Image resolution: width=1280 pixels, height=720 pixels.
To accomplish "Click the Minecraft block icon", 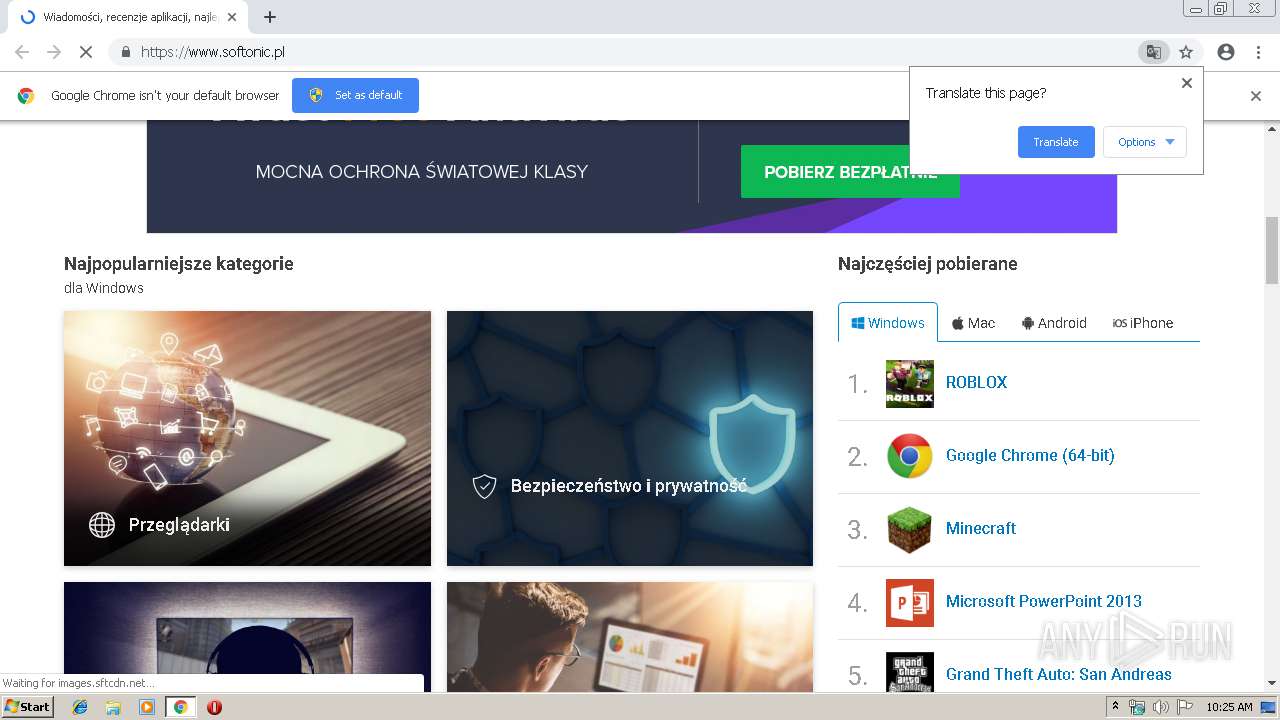I will click(910, 529).
